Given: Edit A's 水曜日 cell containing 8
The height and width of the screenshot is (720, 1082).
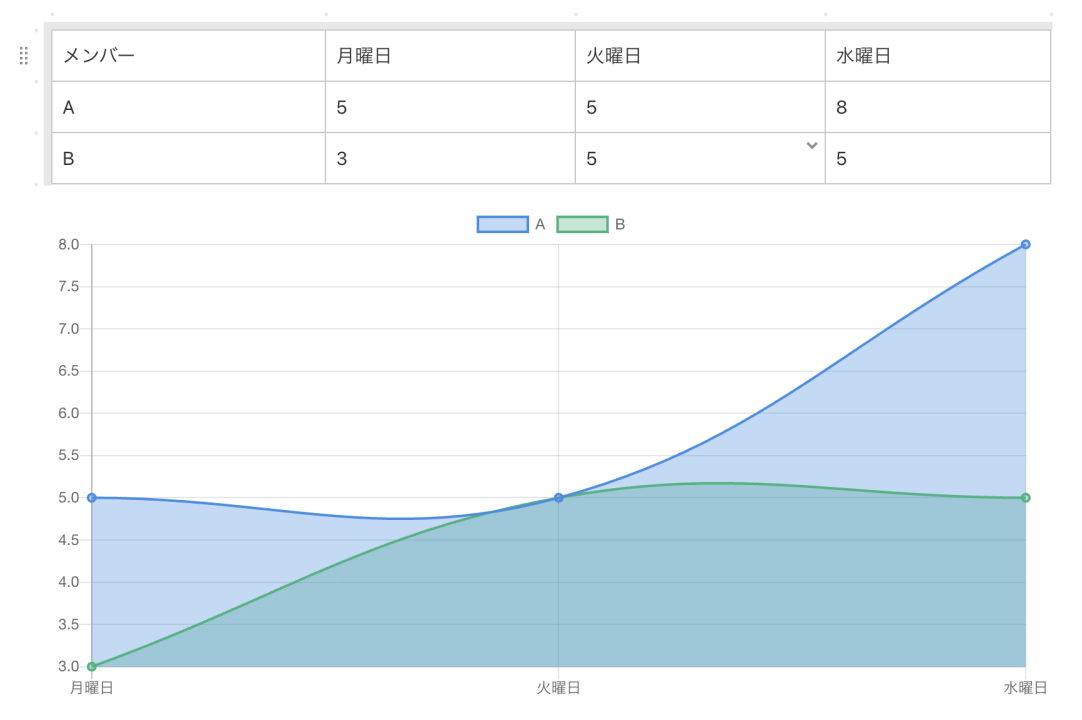Looking at the screenshot, I should coord(937,107).
